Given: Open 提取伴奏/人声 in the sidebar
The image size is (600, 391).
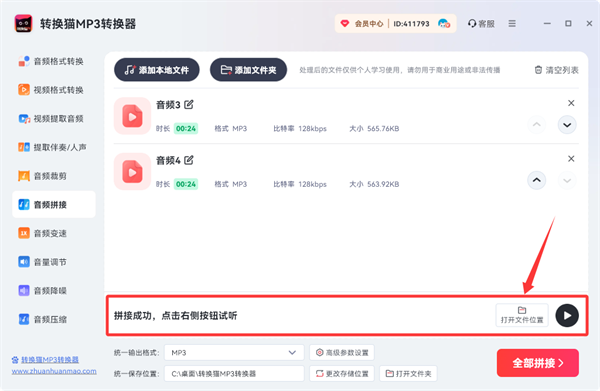Looking at the screenshot, I should point(52,147).
